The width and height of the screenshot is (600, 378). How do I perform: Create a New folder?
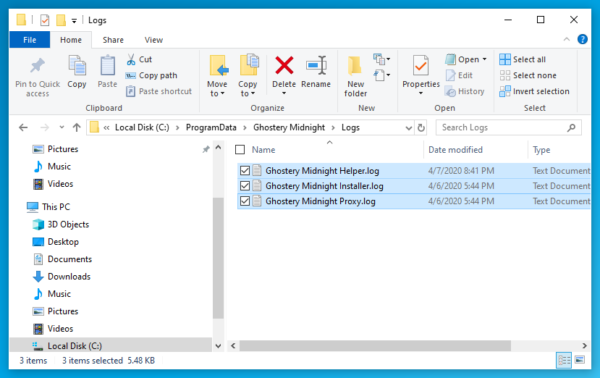pyautogui.click(x=355, y=76)
